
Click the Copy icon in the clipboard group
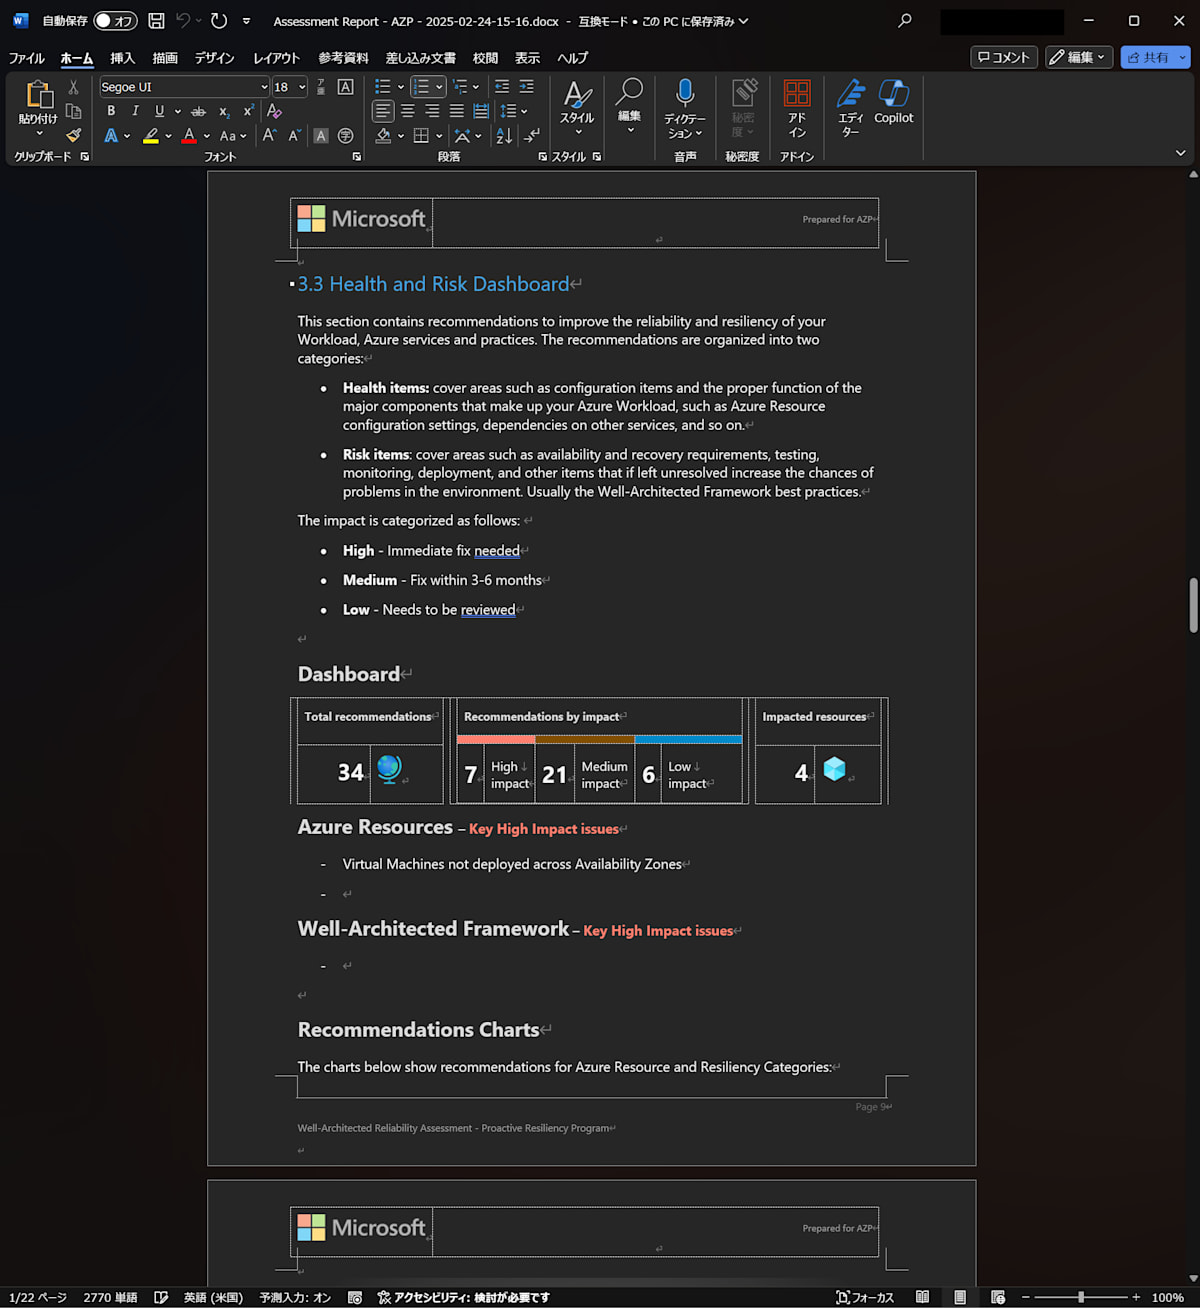(73, 111)
